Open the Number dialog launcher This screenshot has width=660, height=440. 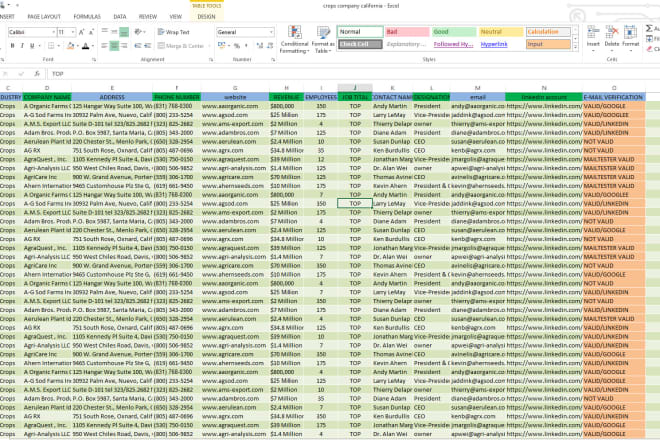[x=273, y=60]
